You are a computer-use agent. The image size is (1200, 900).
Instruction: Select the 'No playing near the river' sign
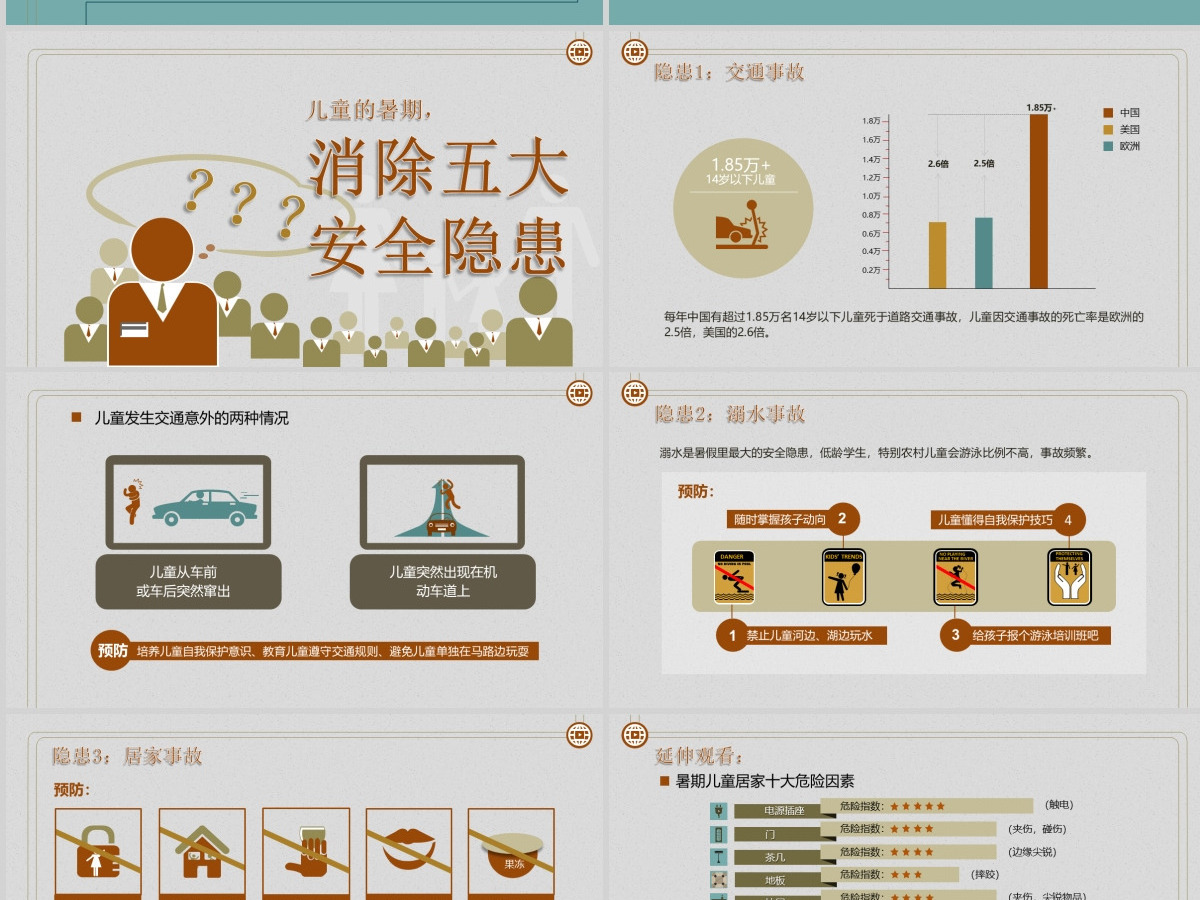coord(955,577)
